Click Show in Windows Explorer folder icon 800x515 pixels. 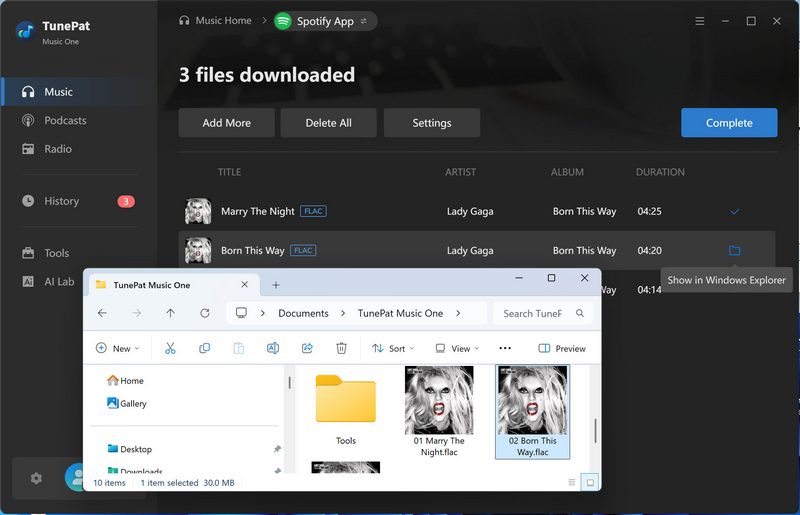[x=734, y=250]
